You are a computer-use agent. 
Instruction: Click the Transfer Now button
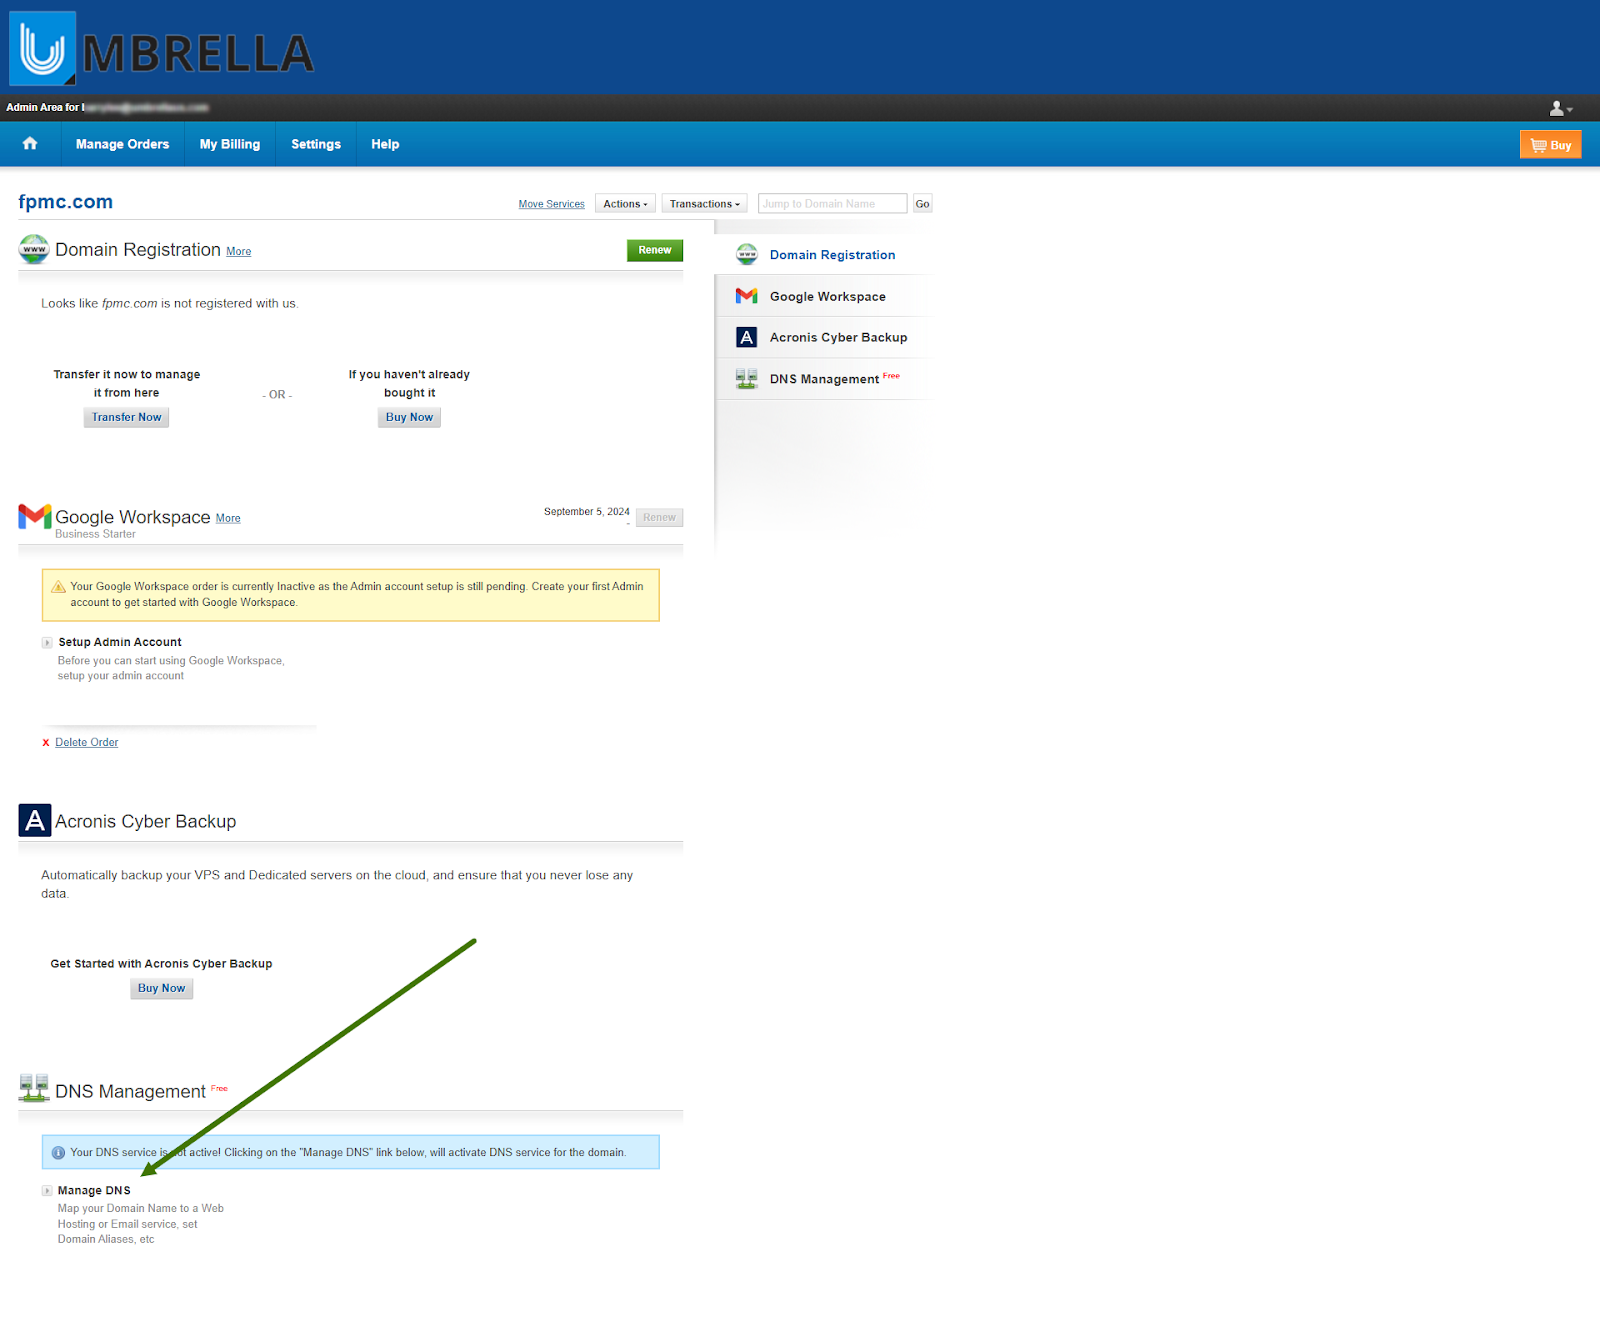point(126,417)
